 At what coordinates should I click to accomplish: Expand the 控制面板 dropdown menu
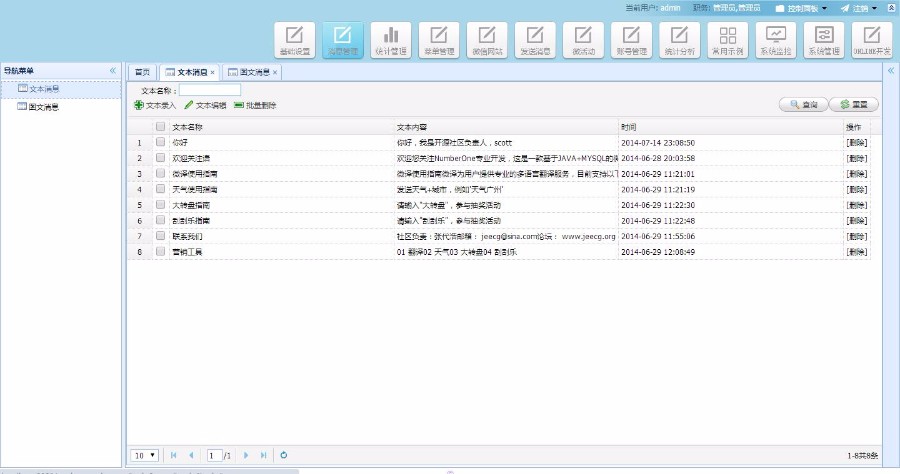tap(801, 8)
